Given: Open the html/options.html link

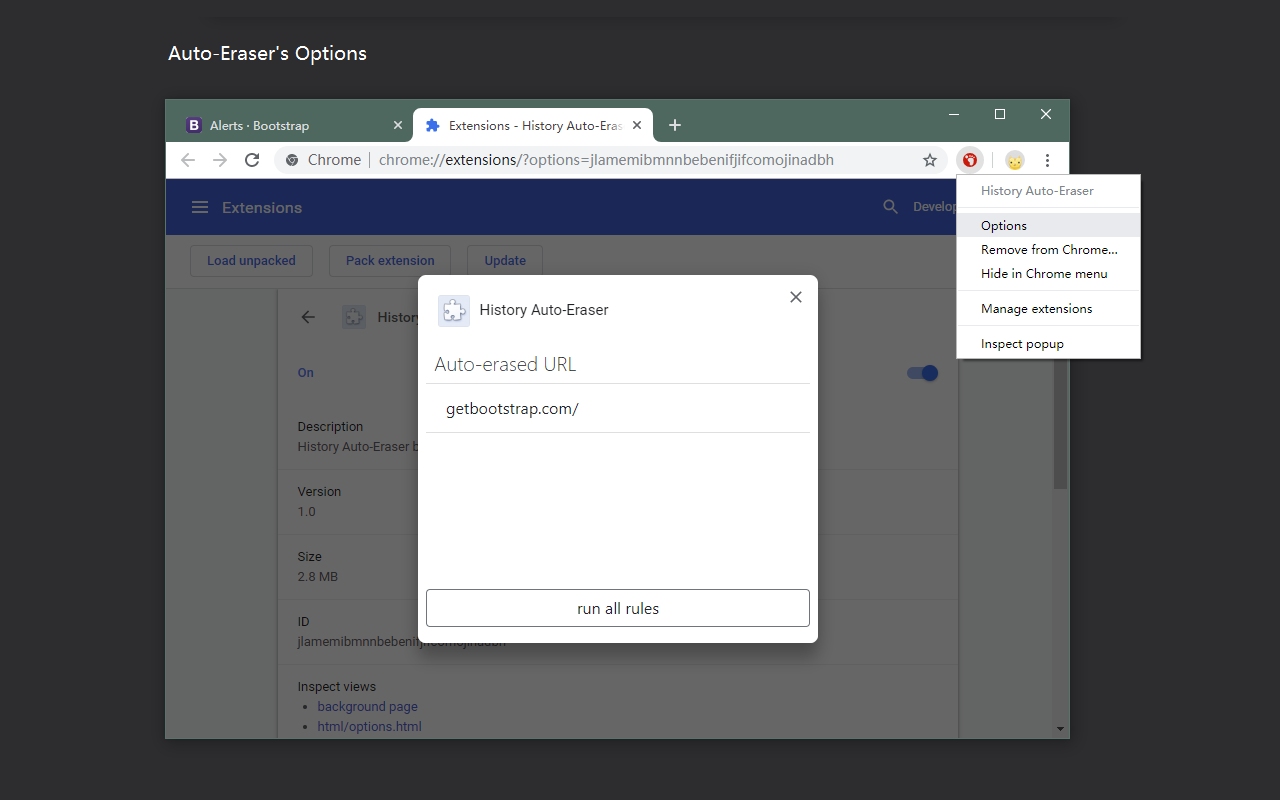Looking at the screenshot, I should pos(369,726).
